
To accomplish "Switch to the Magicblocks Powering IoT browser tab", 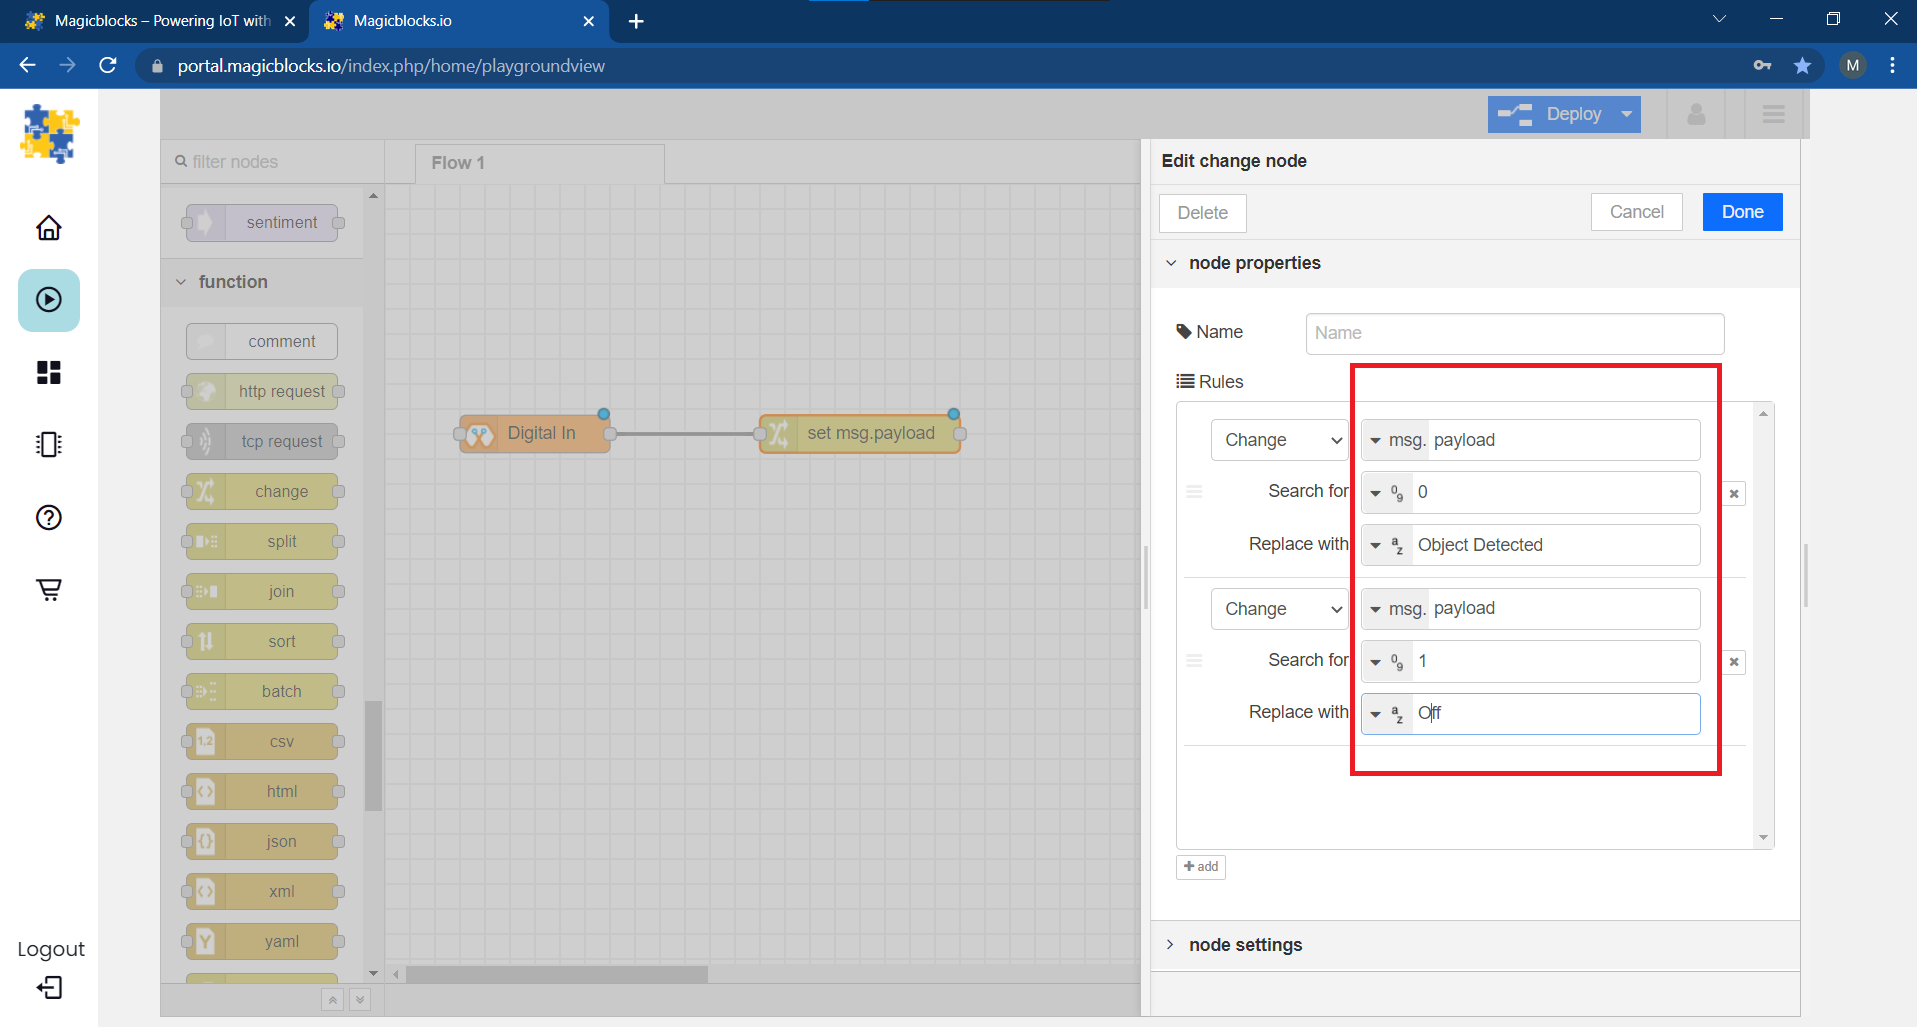I will point(150,20).
